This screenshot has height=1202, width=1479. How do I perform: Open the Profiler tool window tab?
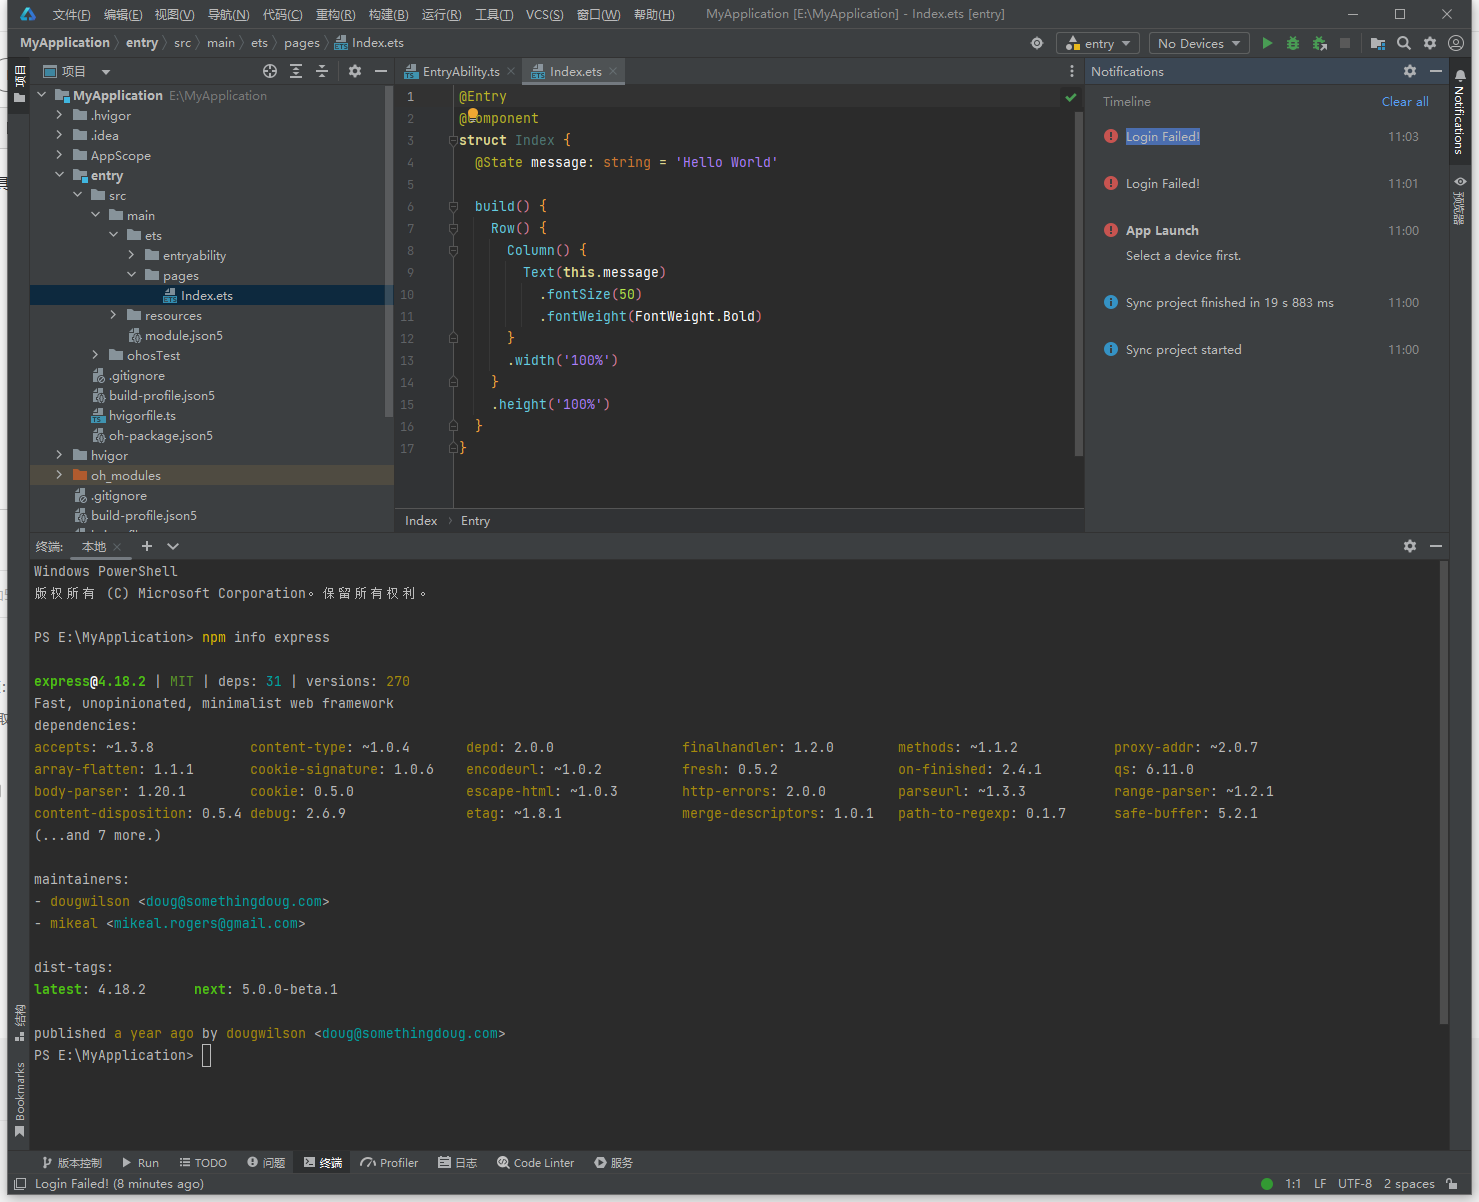pos(389,1162)
